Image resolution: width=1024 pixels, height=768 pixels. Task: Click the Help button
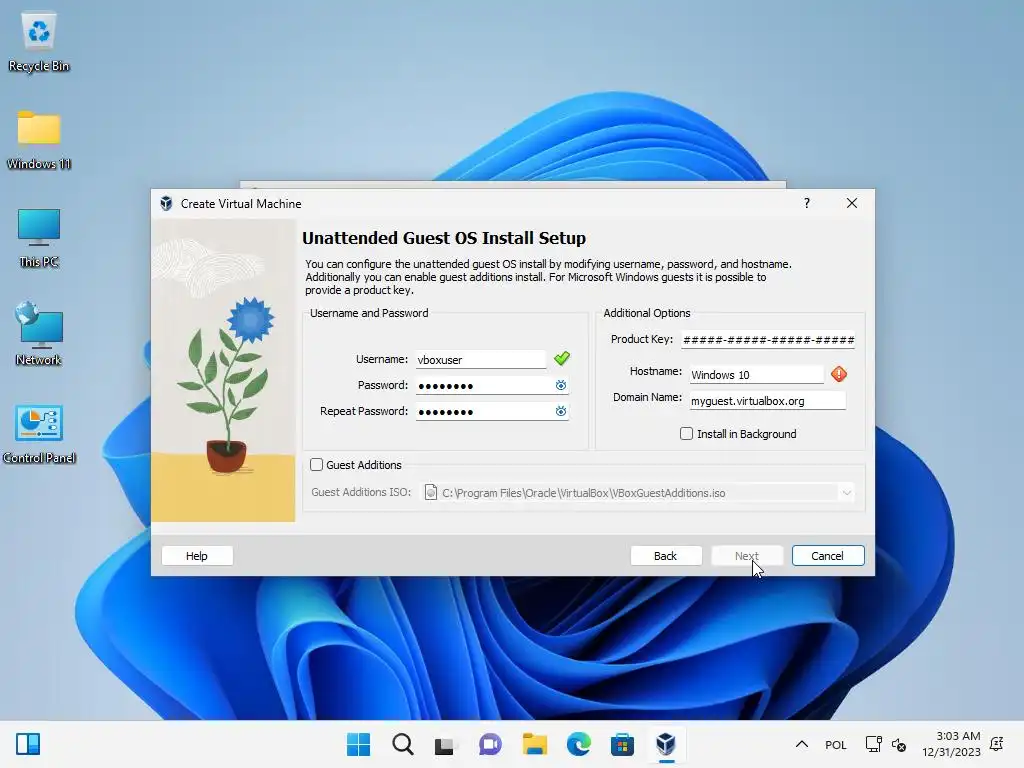[x=197, y=556]
